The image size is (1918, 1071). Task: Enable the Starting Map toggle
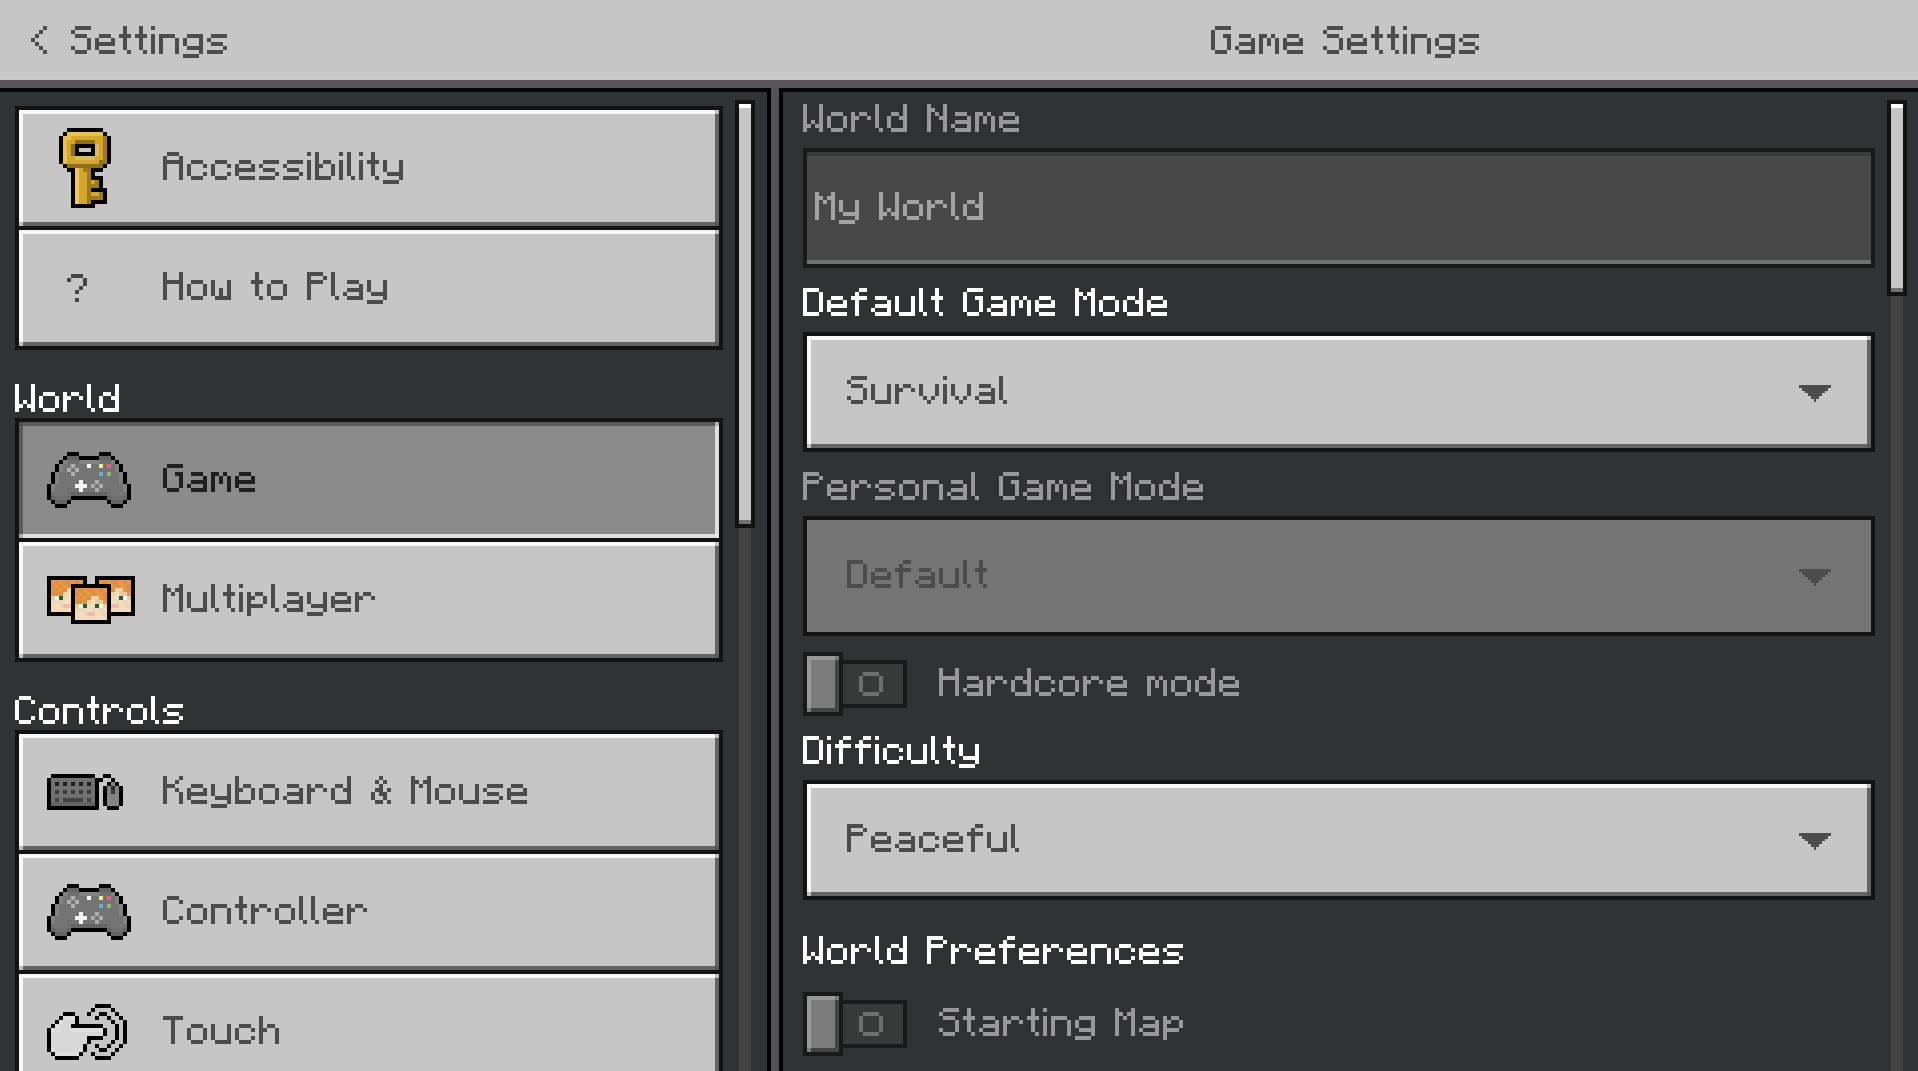click(855, 1023)
